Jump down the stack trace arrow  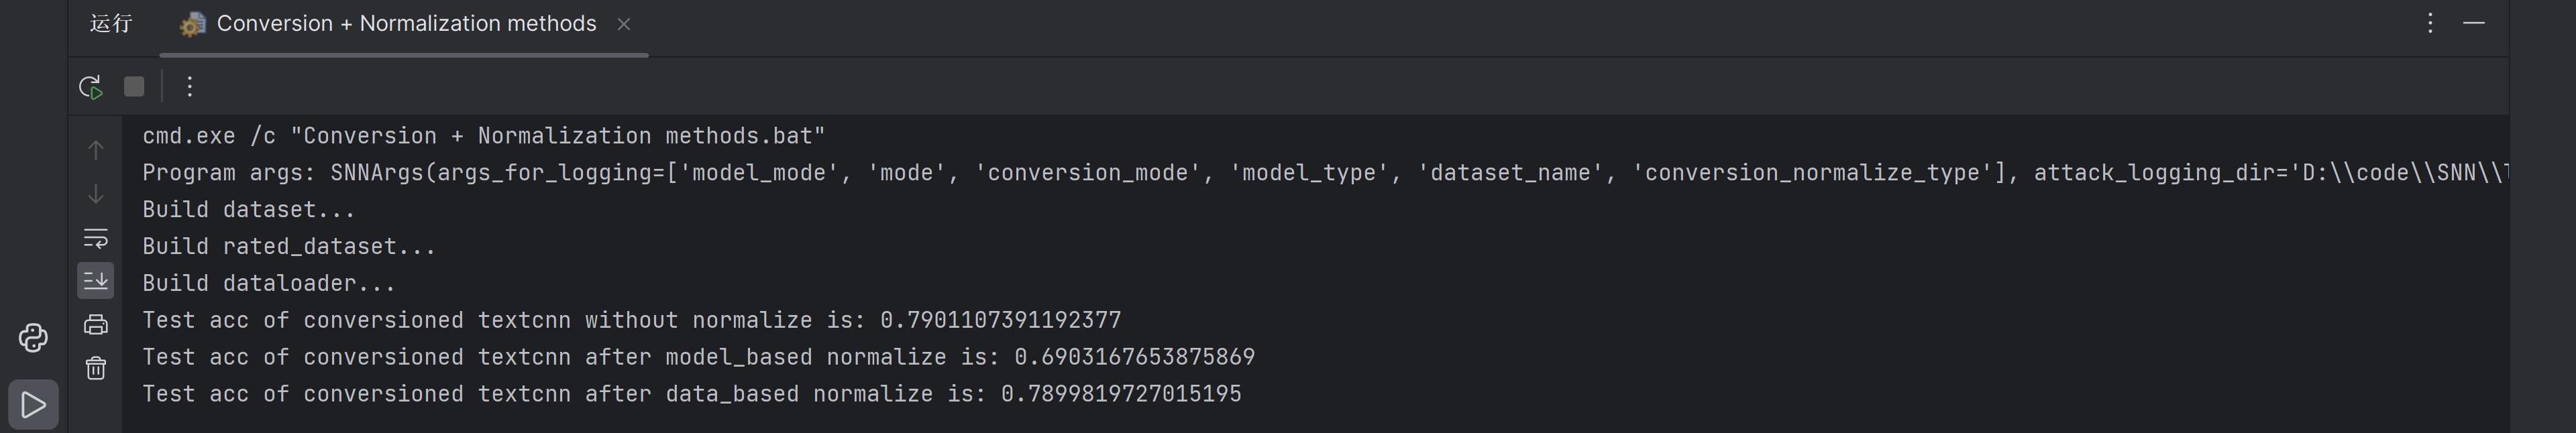click(96, 194)
